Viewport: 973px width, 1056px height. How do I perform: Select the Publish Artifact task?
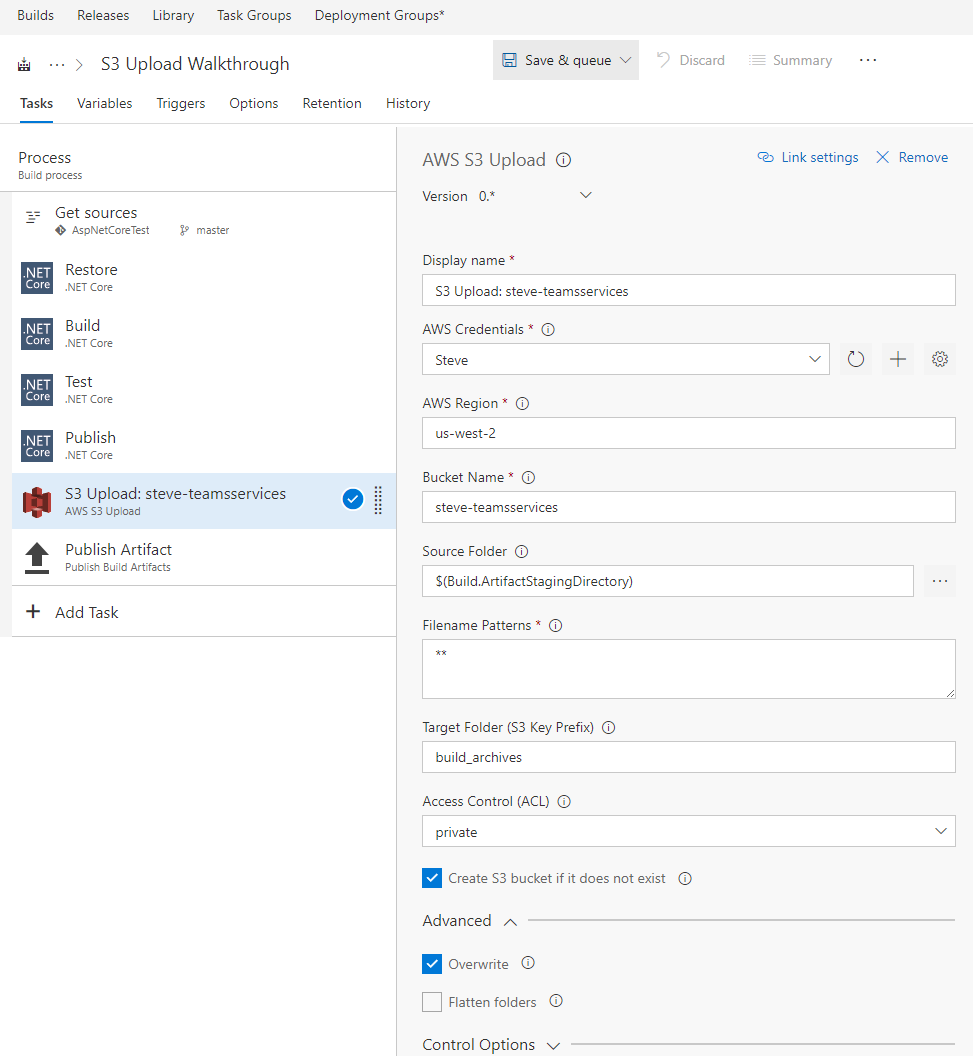pos(204,557)
